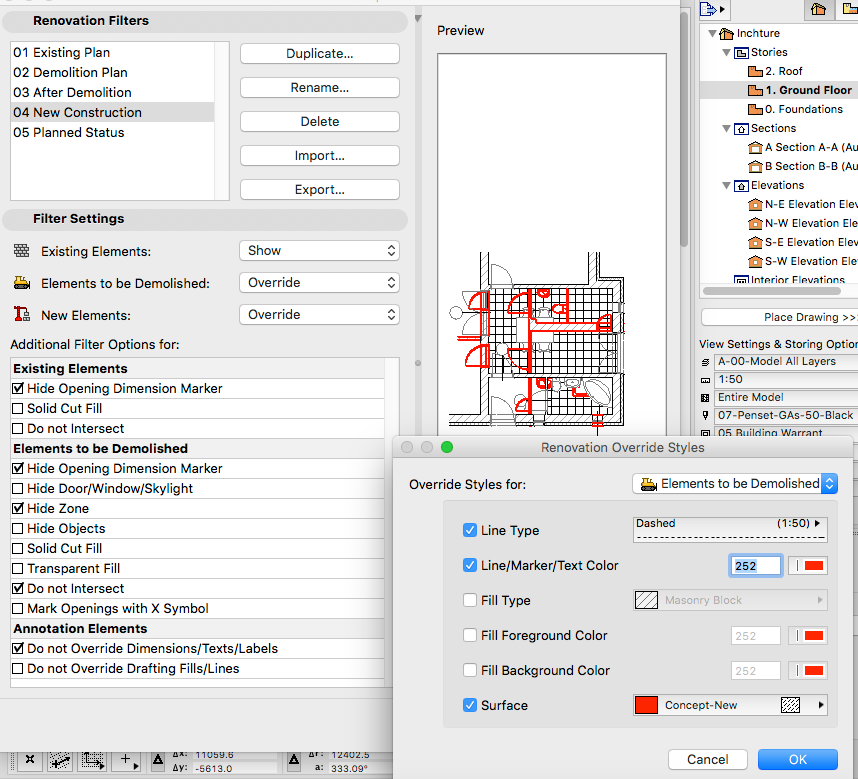Click the Existing Elements status icon

pos(21,251)
